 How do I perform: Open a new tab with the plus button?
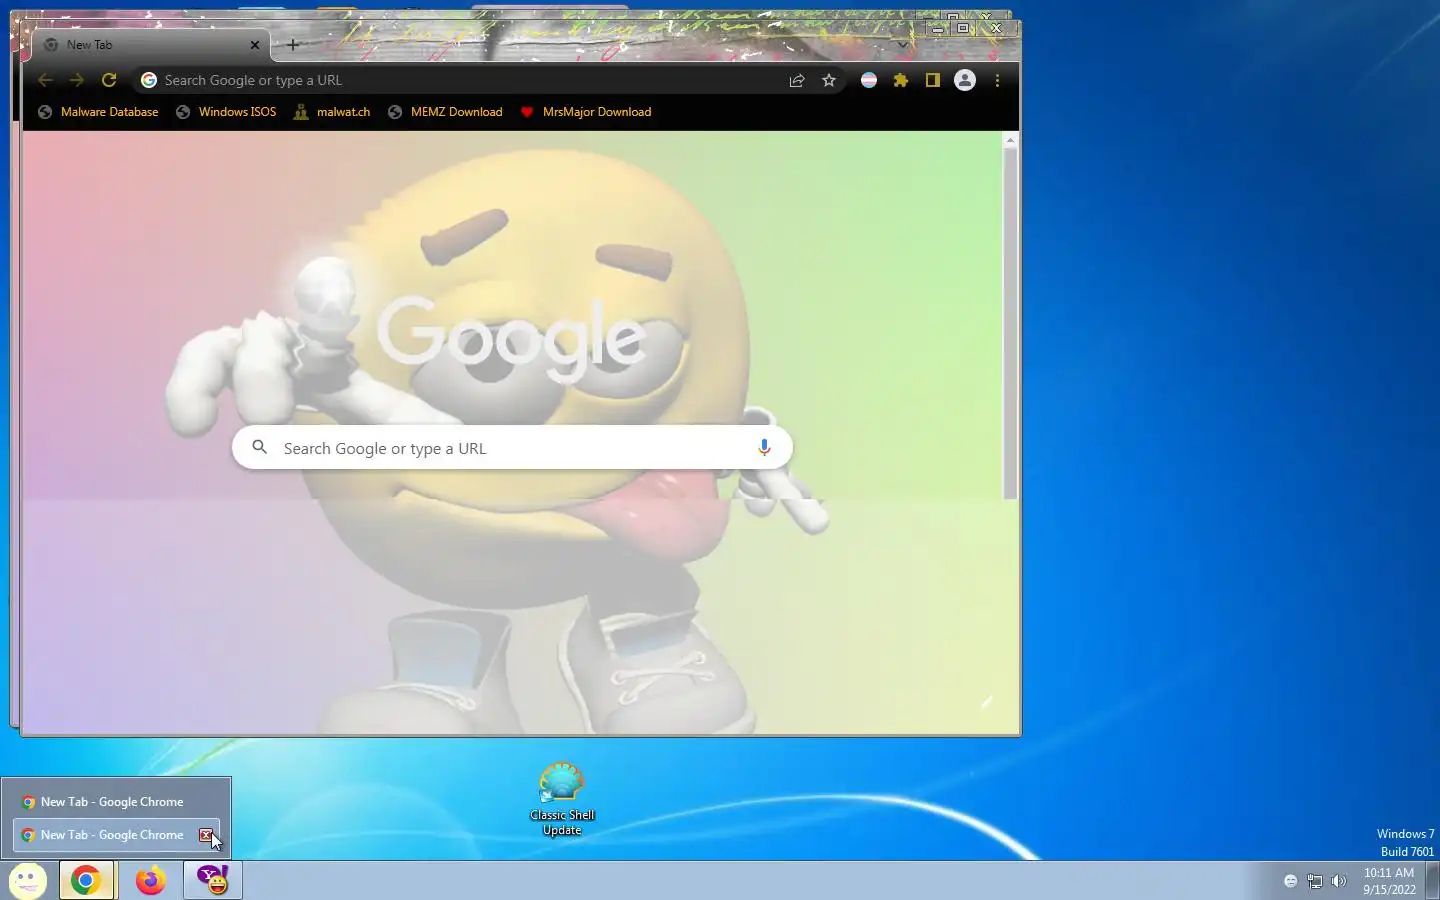pyautogui.click(x=293, y=45)
